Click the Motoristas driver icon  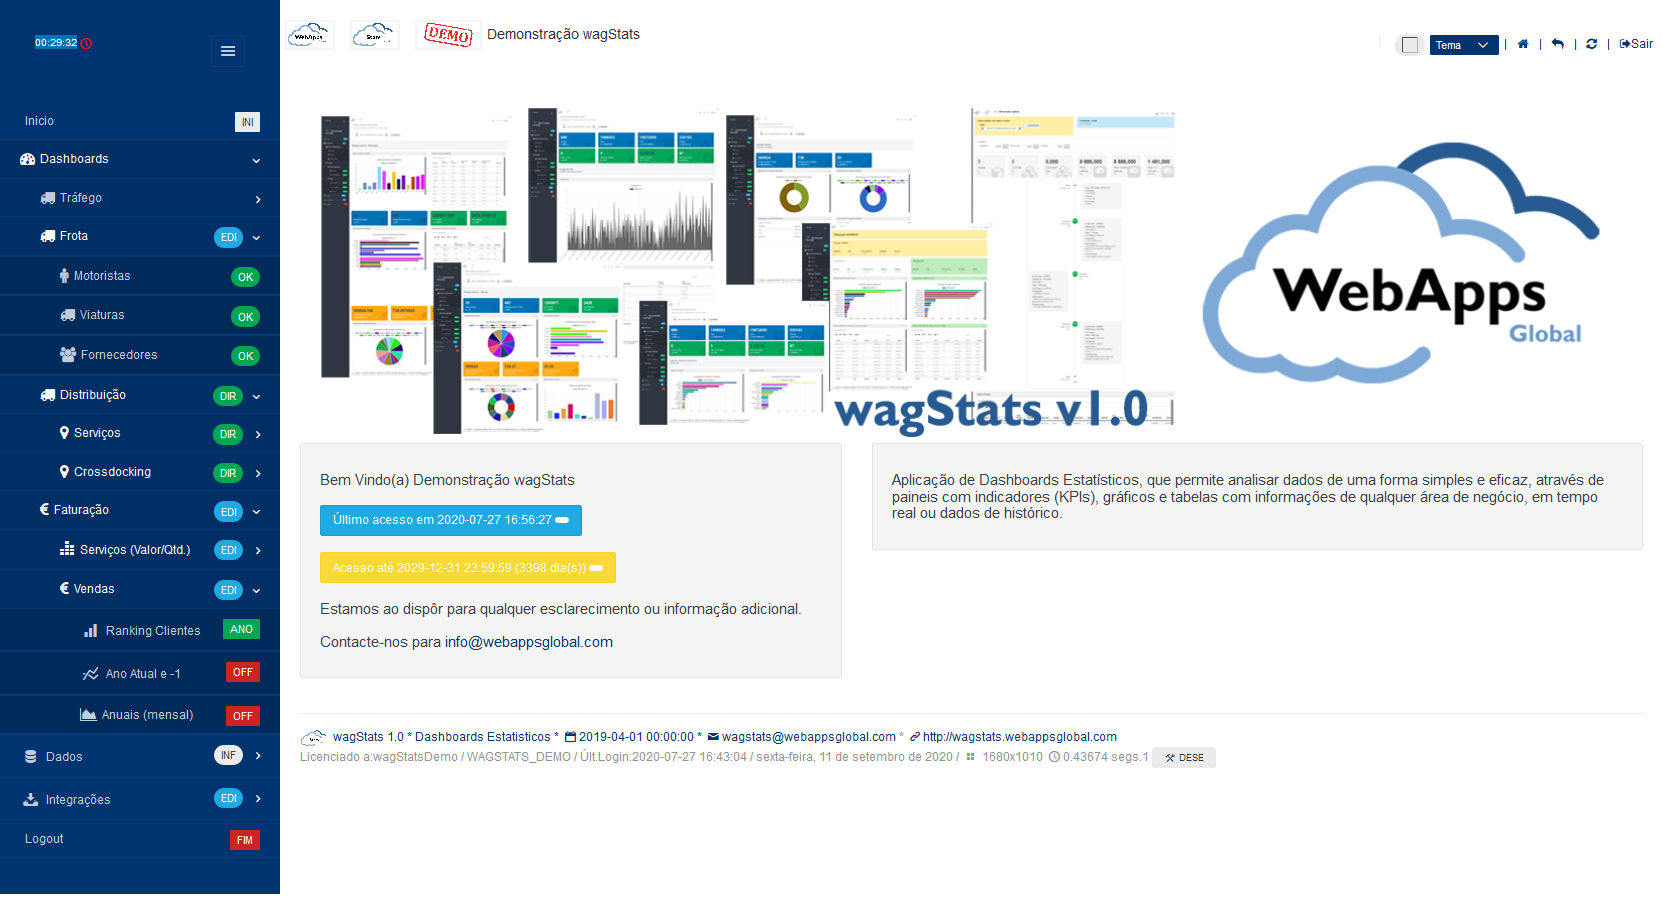pyautogui.click(x=64, y=276)
